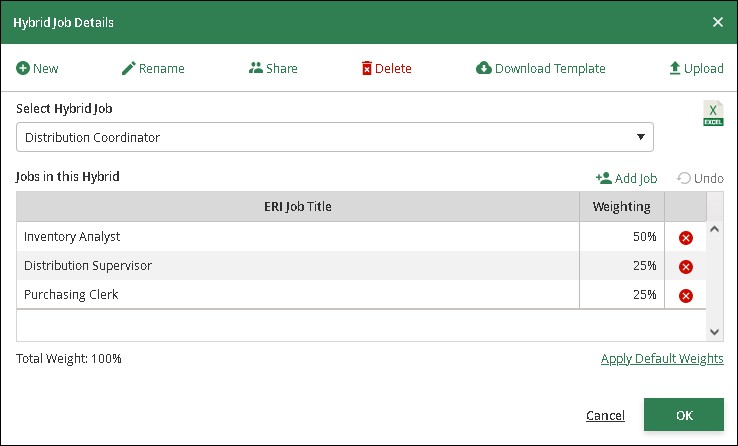Click the Rename label in the toolbar
Viewport: 738px width, 446px height.
(x=161, y=69)
